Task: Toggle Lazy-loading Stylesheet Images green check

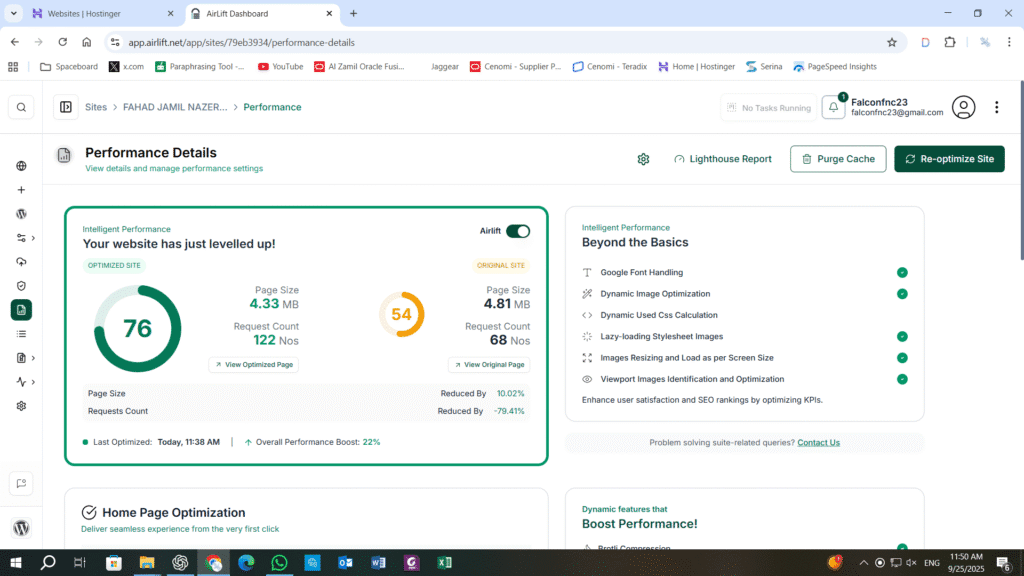Action: pyautogui.click(x=902, y=336)
